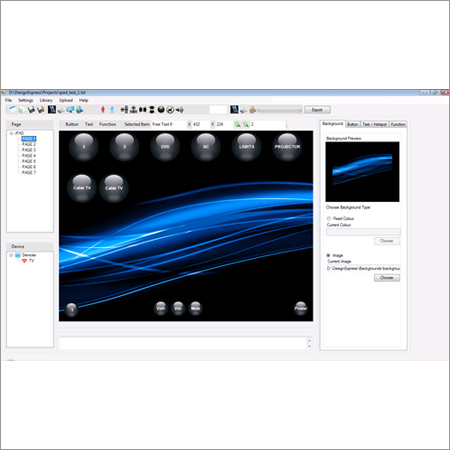Click the red down-arrow toolbar icon
The width and height of the screenshot is (450, 450).
pyautogui.click(x=103, y=109)
